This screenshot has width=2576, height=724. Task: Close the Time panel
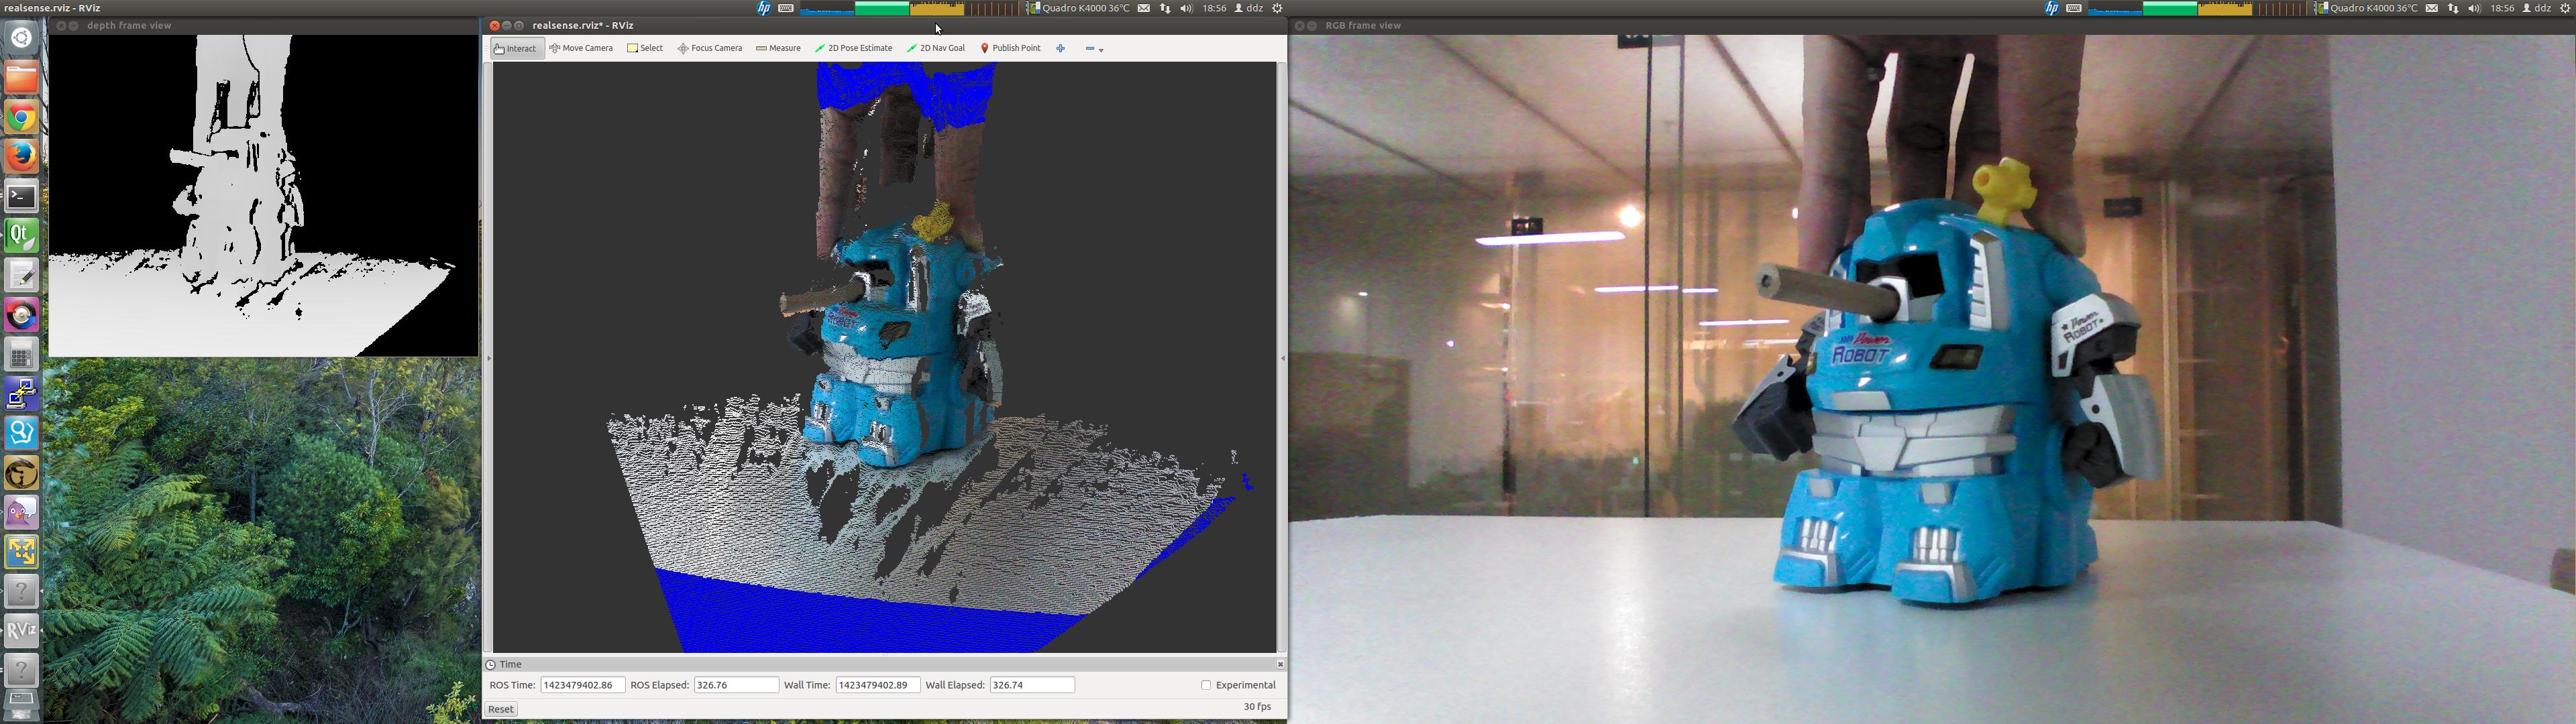tap(1280, 664)
